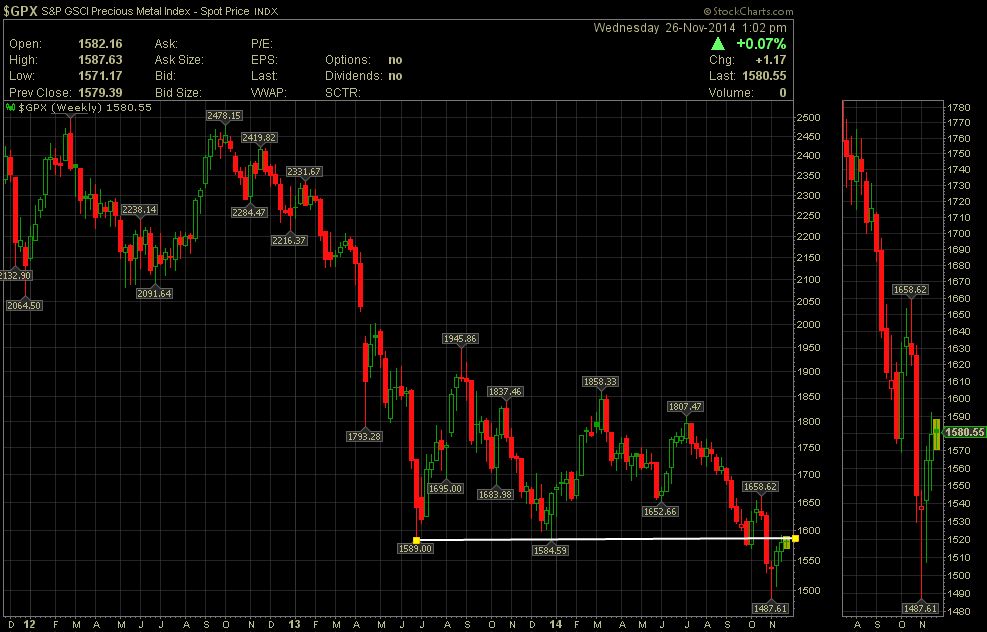The width and height of the screenshot is (987, 632).
Task: Click the 1487.61 low label in the main chart
Action: click(x=770, y=609)
